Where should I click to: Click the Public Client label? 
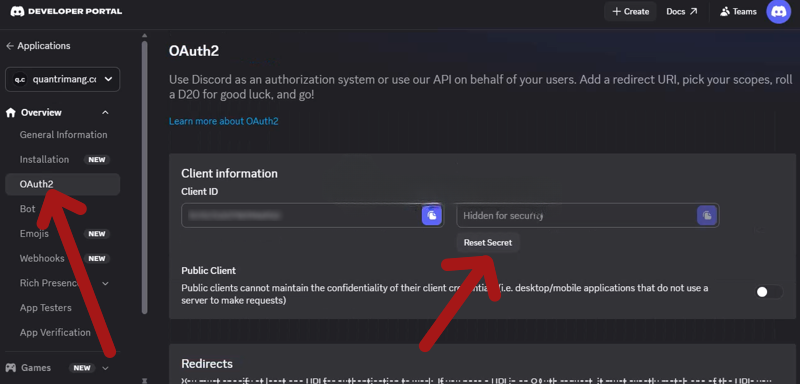(x=209, y=271)
